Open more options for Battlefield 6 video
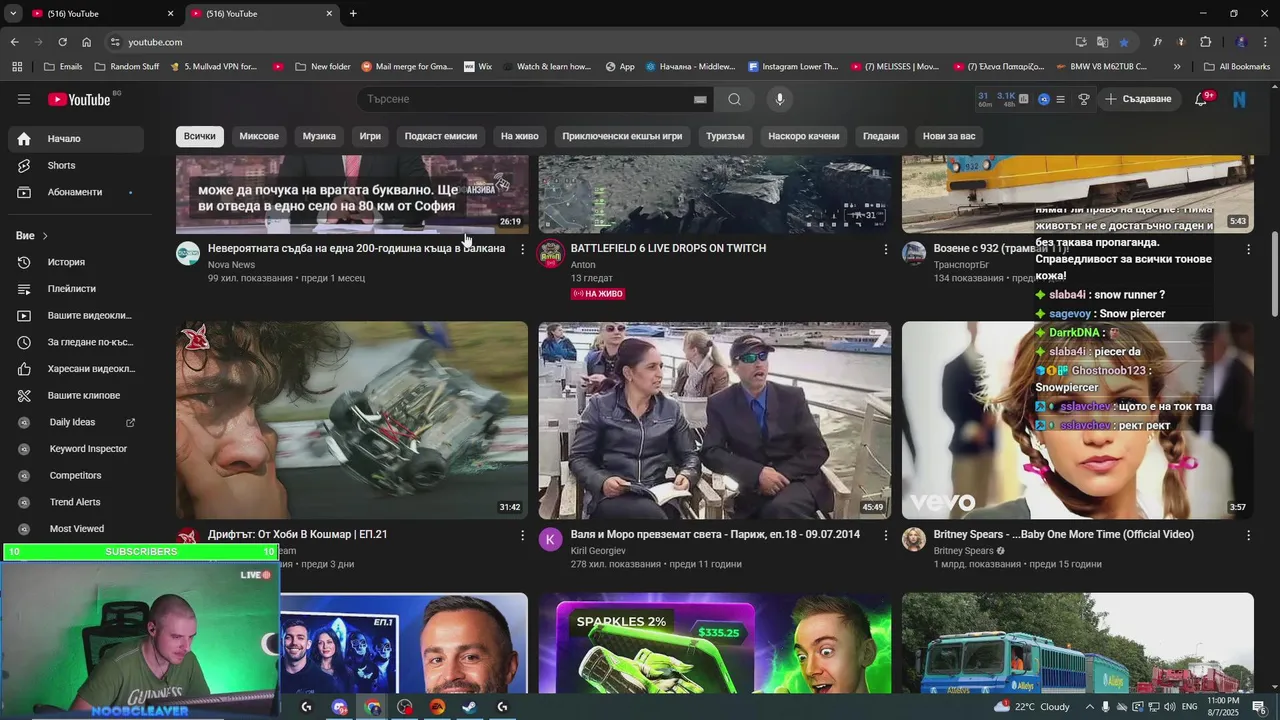Image resolution: width=1280 pixels, height=720 pixels. coord(885,249)
